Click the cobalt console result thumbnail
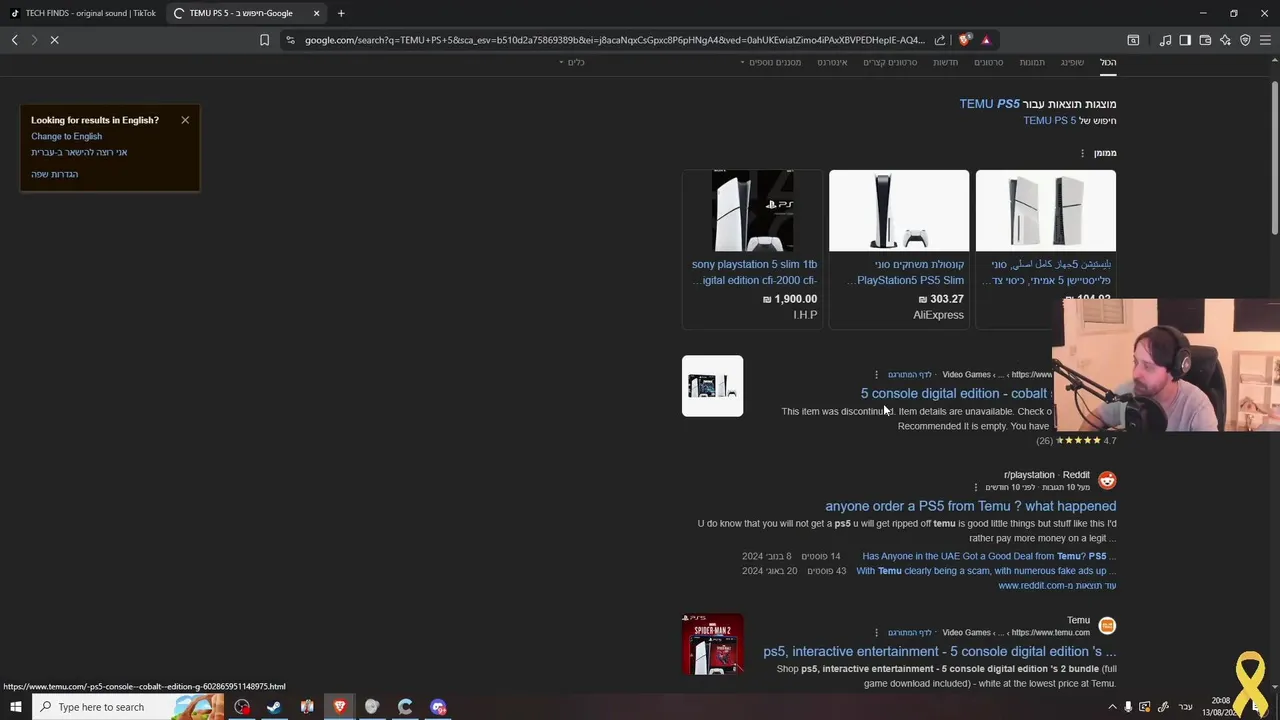 click(x=712, y=386)
